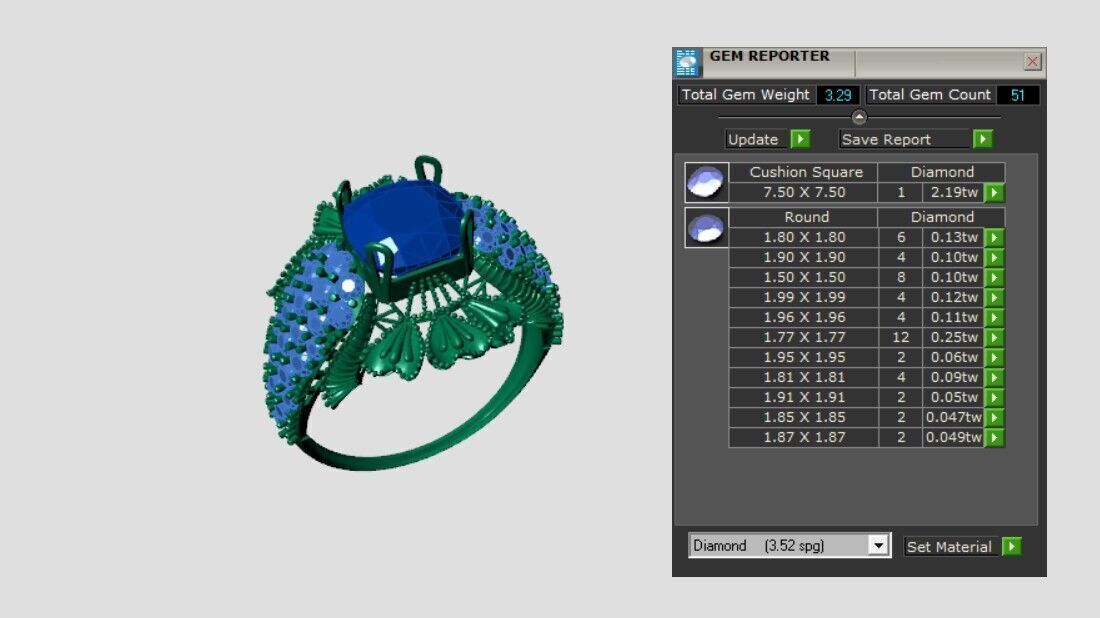
Task: Click the green Set Material arrow
Action: (1012, 546)
